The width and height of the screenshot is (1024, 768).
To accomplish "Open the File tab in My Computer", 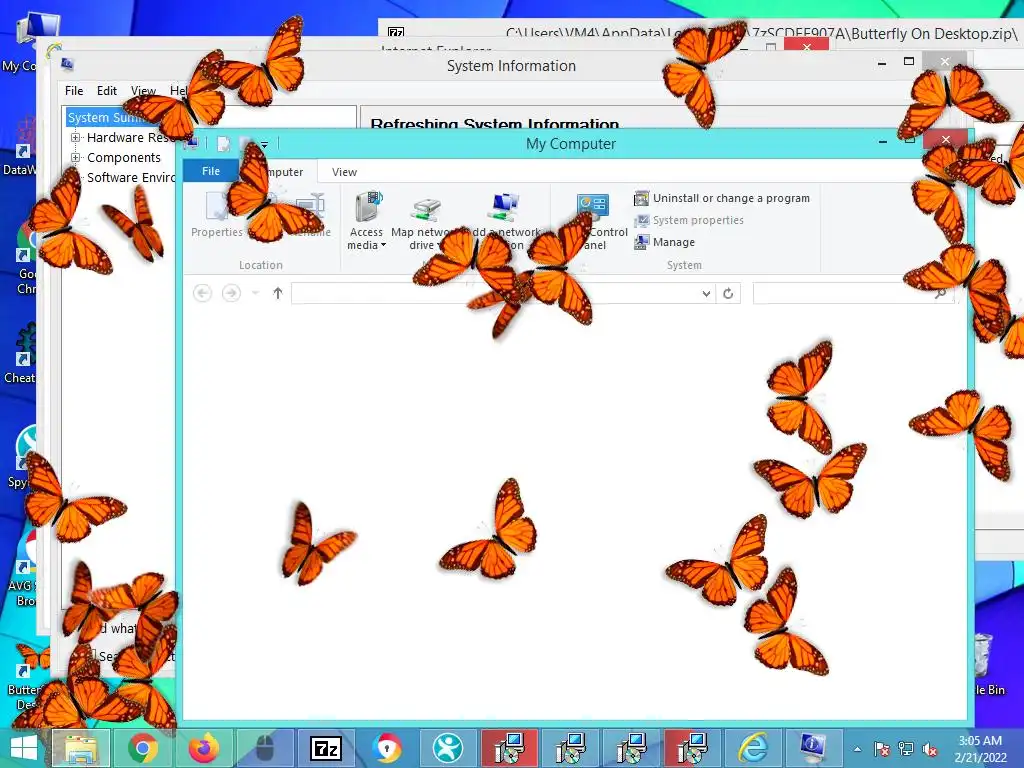I will [211, 171].
